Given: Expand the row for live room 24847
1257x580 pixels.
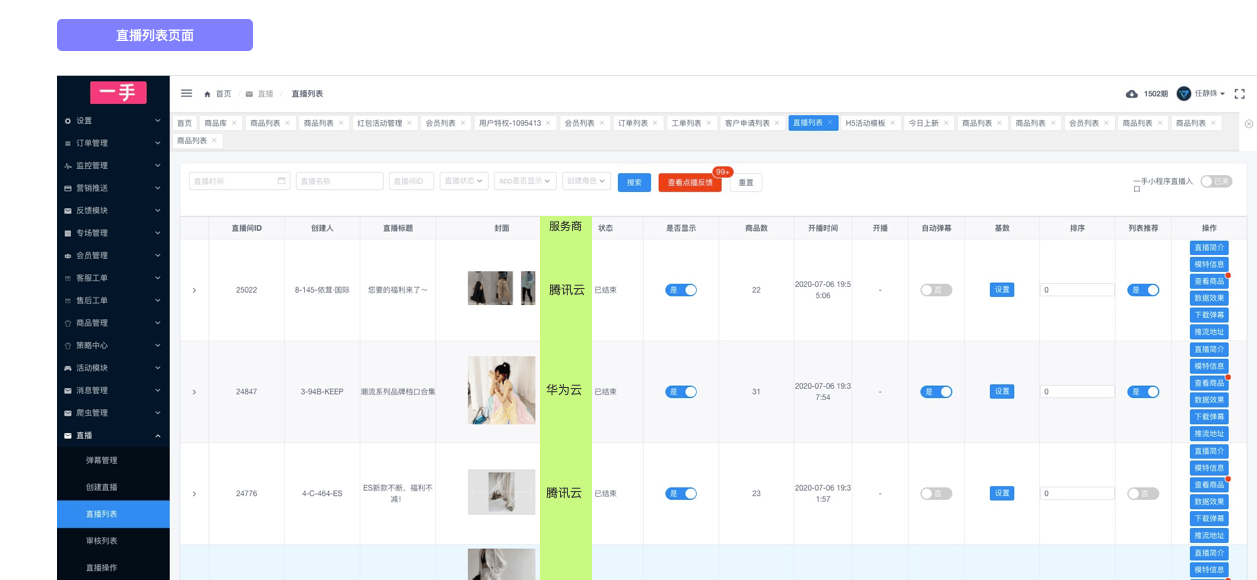Looking at the screenshot, I should (194, 392).
